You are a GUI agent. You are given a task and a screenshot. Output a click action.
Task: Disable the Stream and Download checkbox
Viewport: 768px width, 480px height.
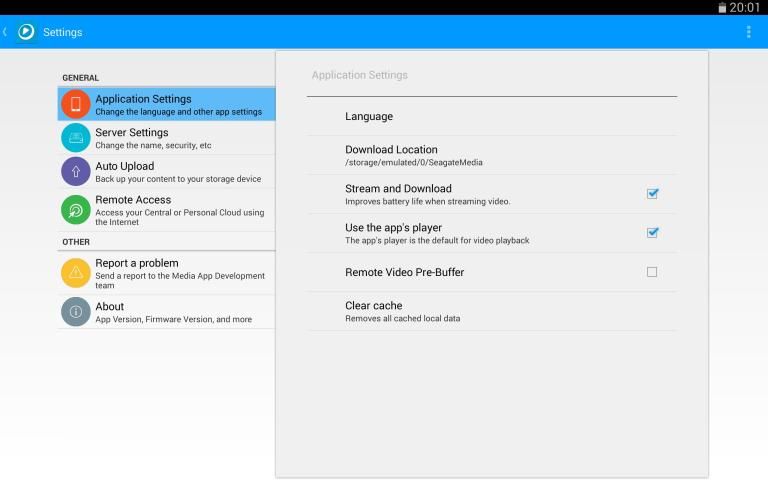coord(652,194)
